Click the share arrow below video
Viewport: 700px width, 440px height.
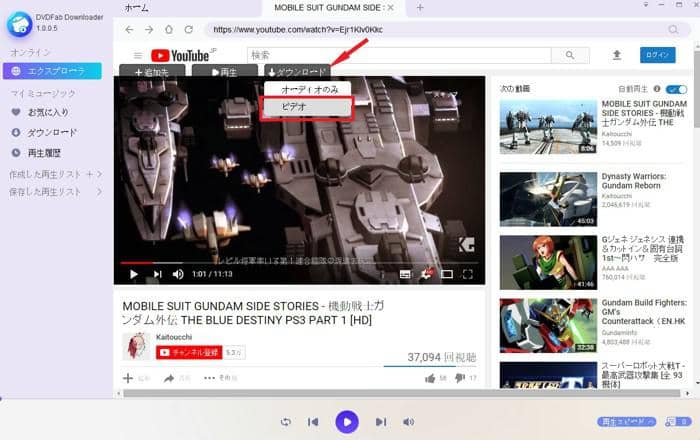pos(169,378)
